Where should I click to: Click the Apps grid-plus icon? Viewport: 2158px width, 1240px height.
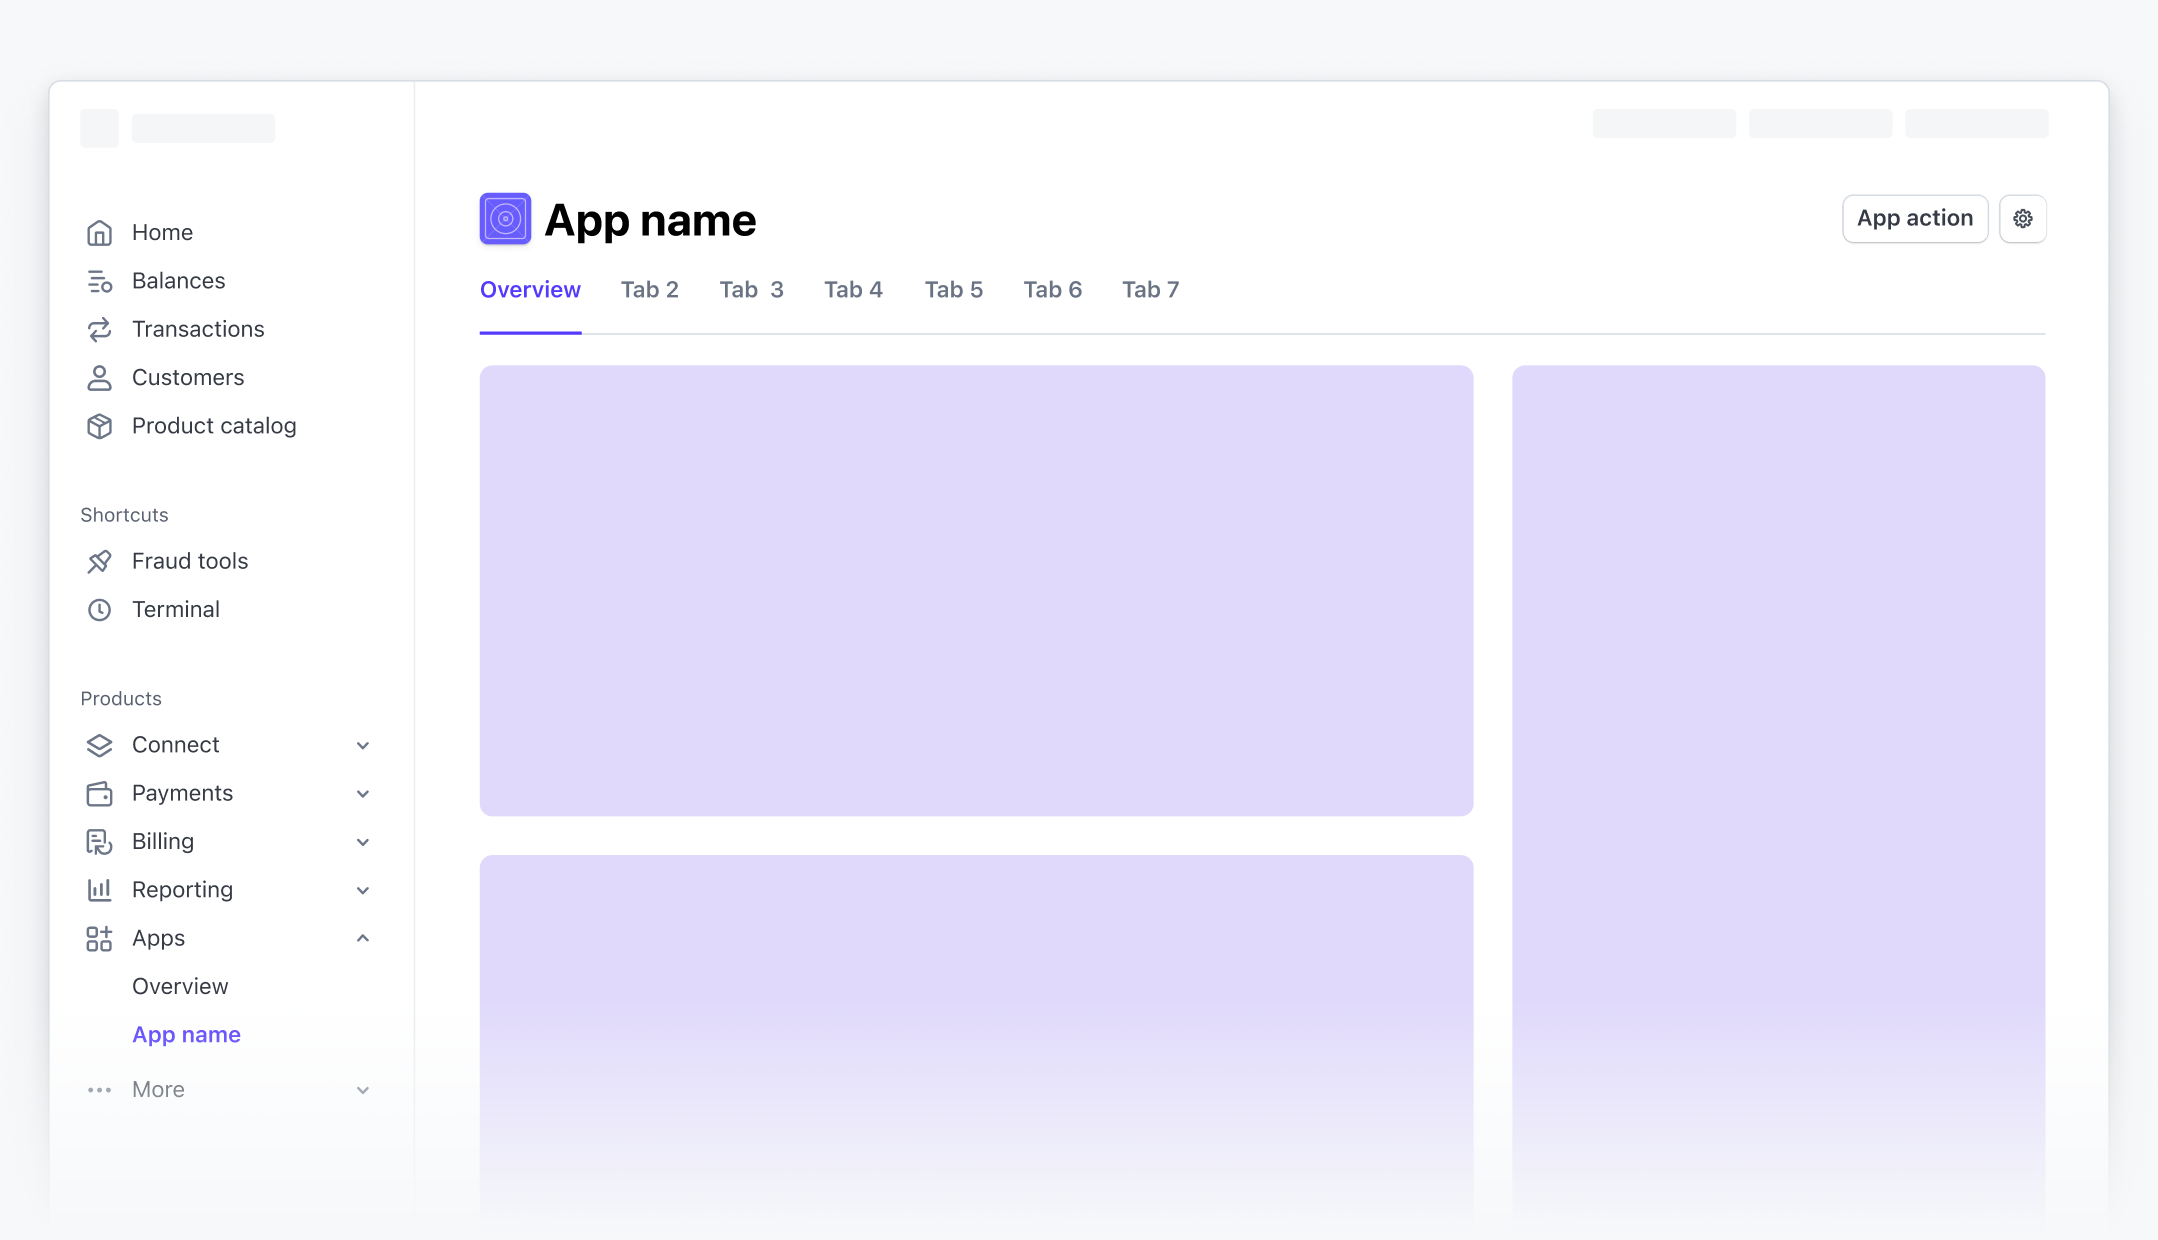pyautogui.click(x=99, y=938)
